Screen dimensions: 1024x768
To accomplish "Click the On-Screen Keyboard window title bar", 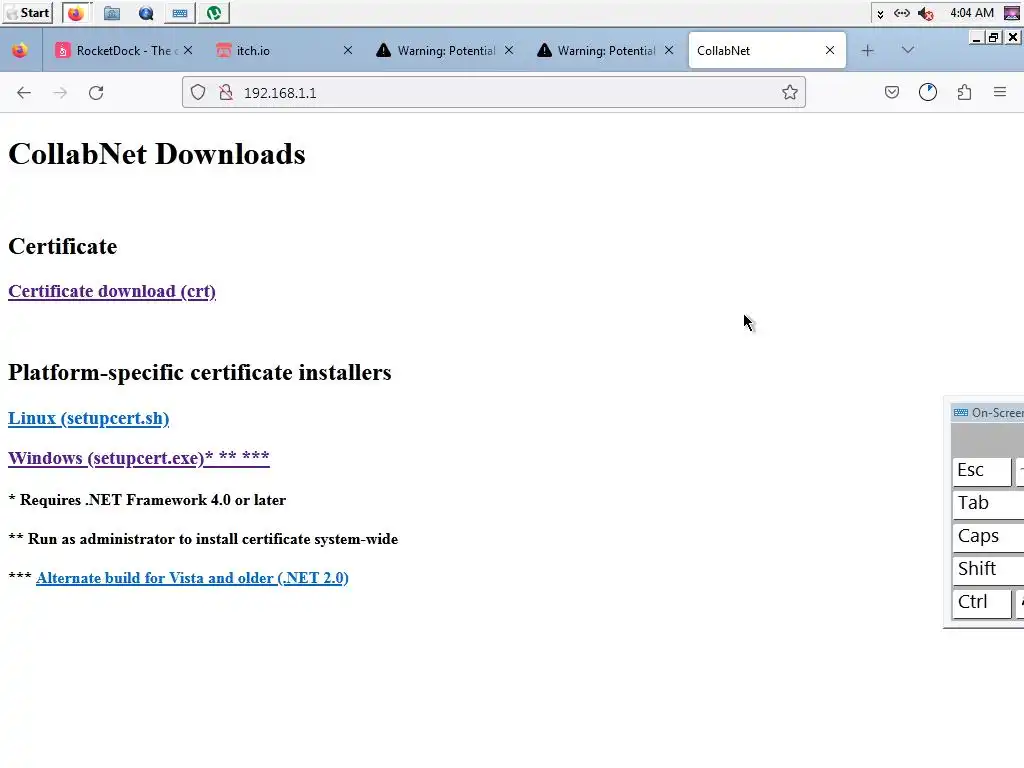I will coord(987,413).
